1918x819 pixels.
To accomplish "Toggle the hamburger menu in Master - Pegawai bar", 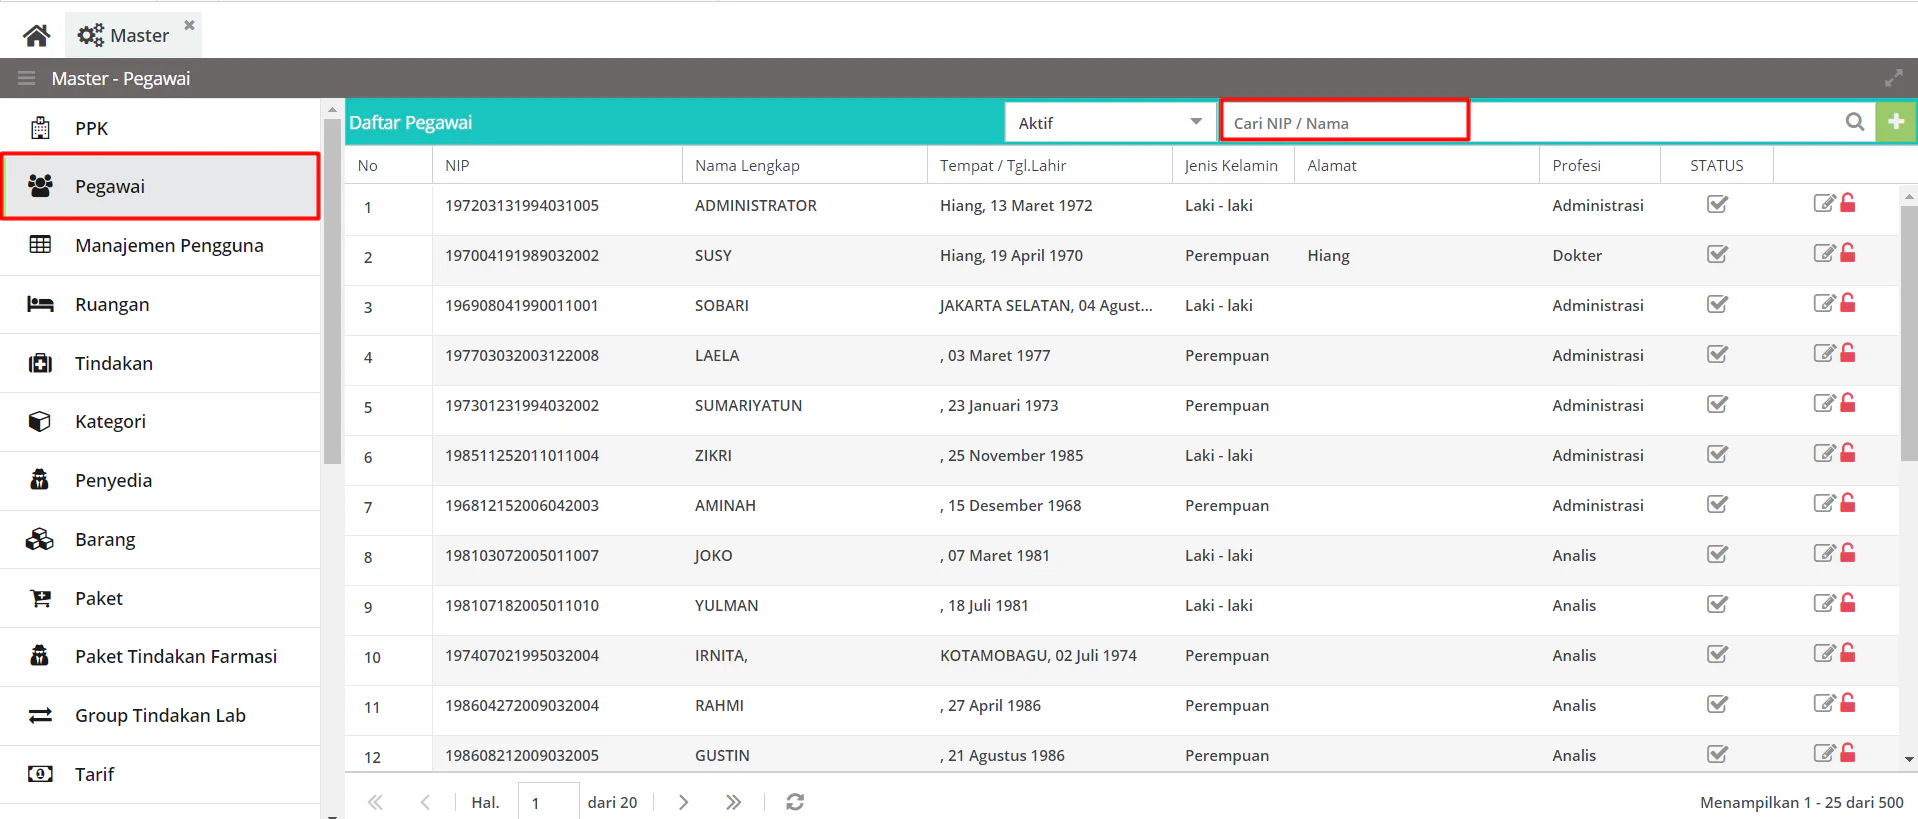I will coord(26,78).
